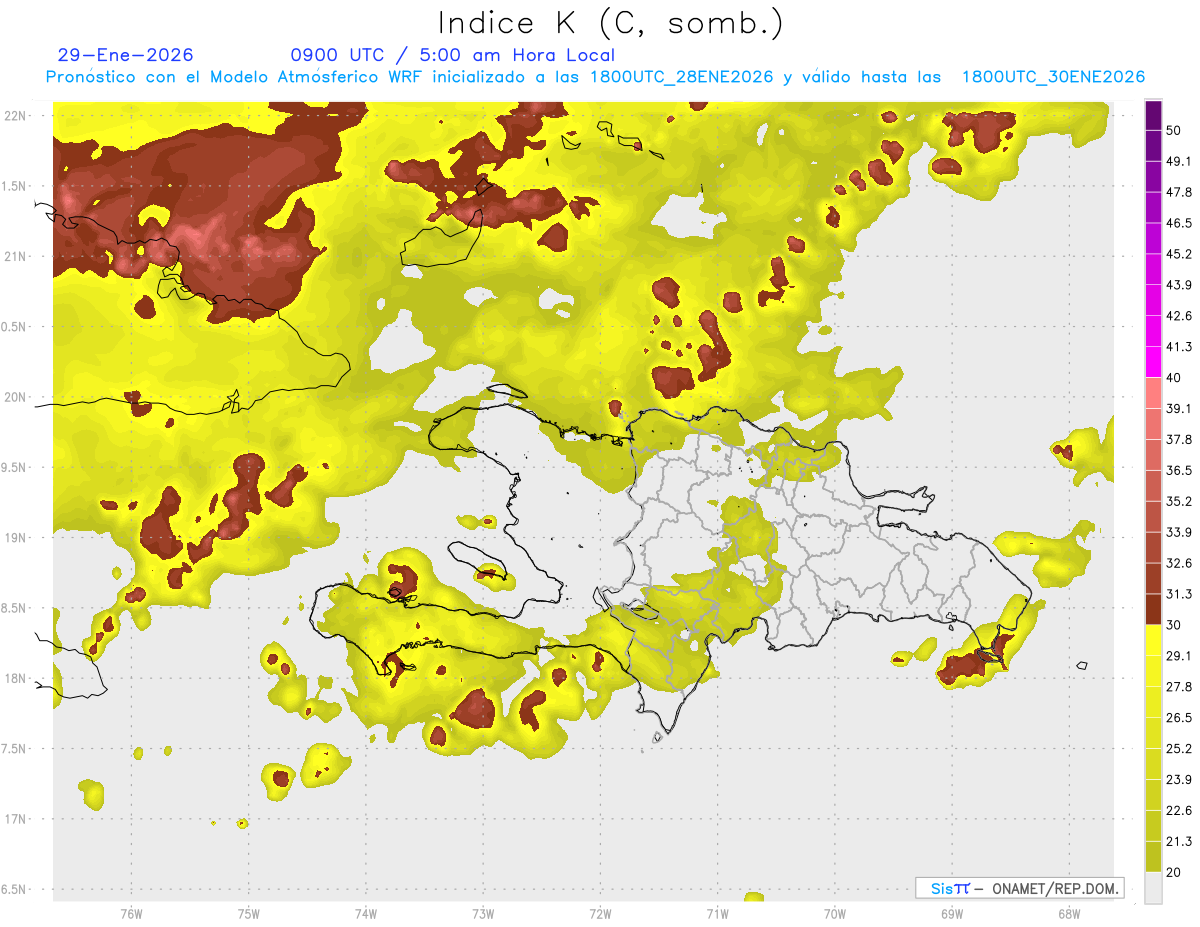Pick the salmon swatch between 40 and 39.1
This screenshot has width=1200, height=927.
(1153, 393)
